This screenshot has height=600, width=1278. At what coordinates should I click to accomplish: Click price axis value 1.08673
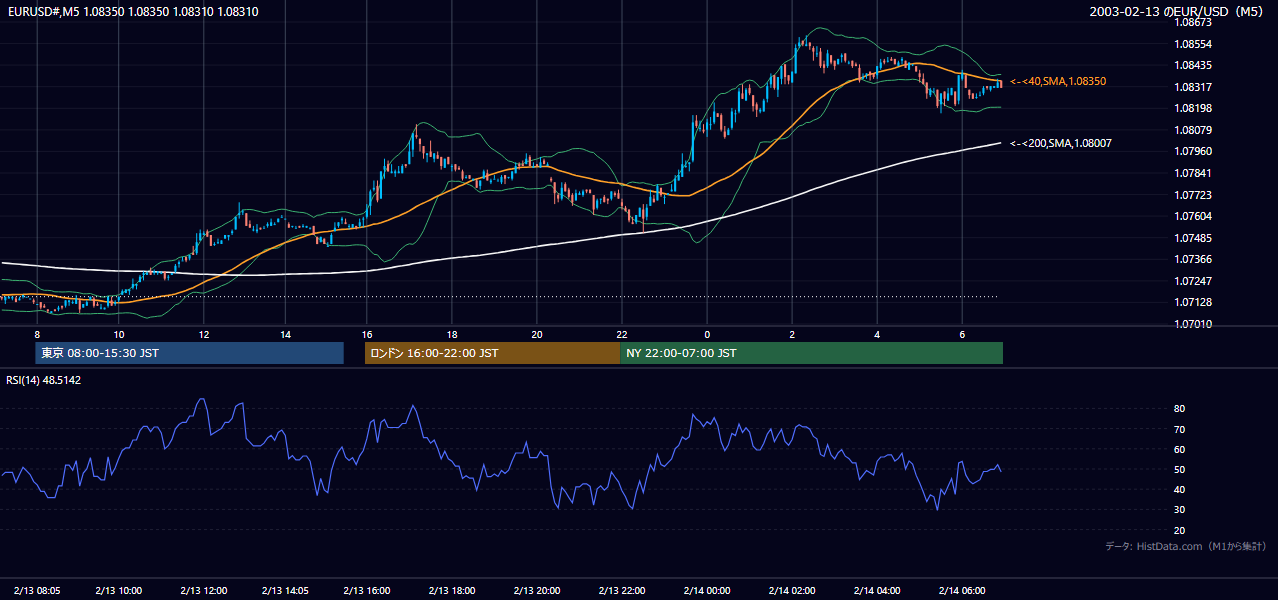click(1192, 22)
